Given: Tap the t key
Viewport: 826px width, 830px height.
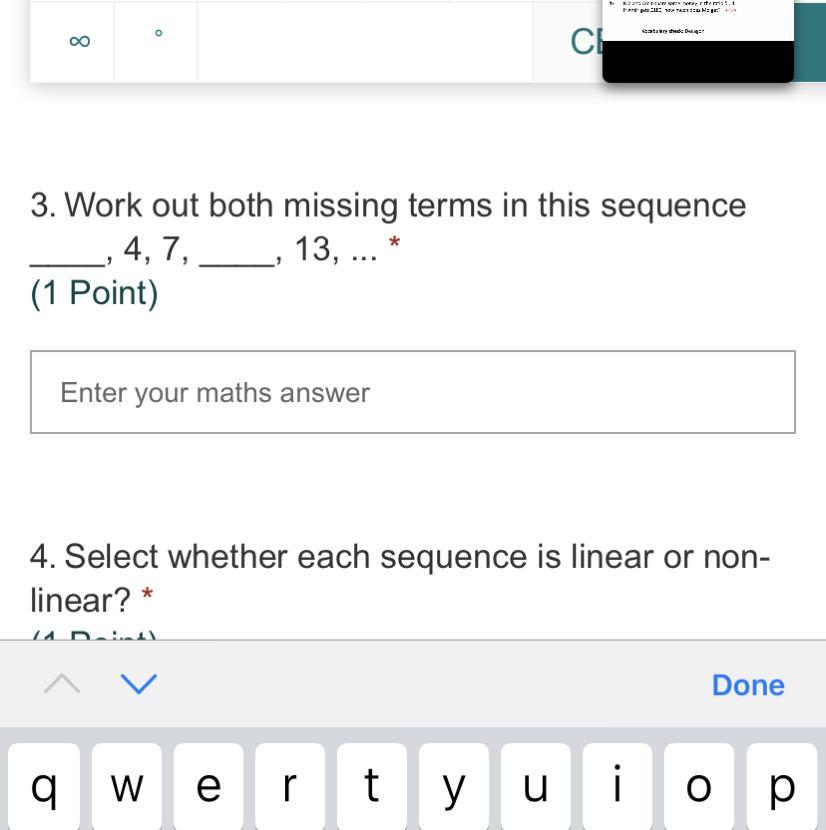Looking at the screenshot, I should (372, 787).
